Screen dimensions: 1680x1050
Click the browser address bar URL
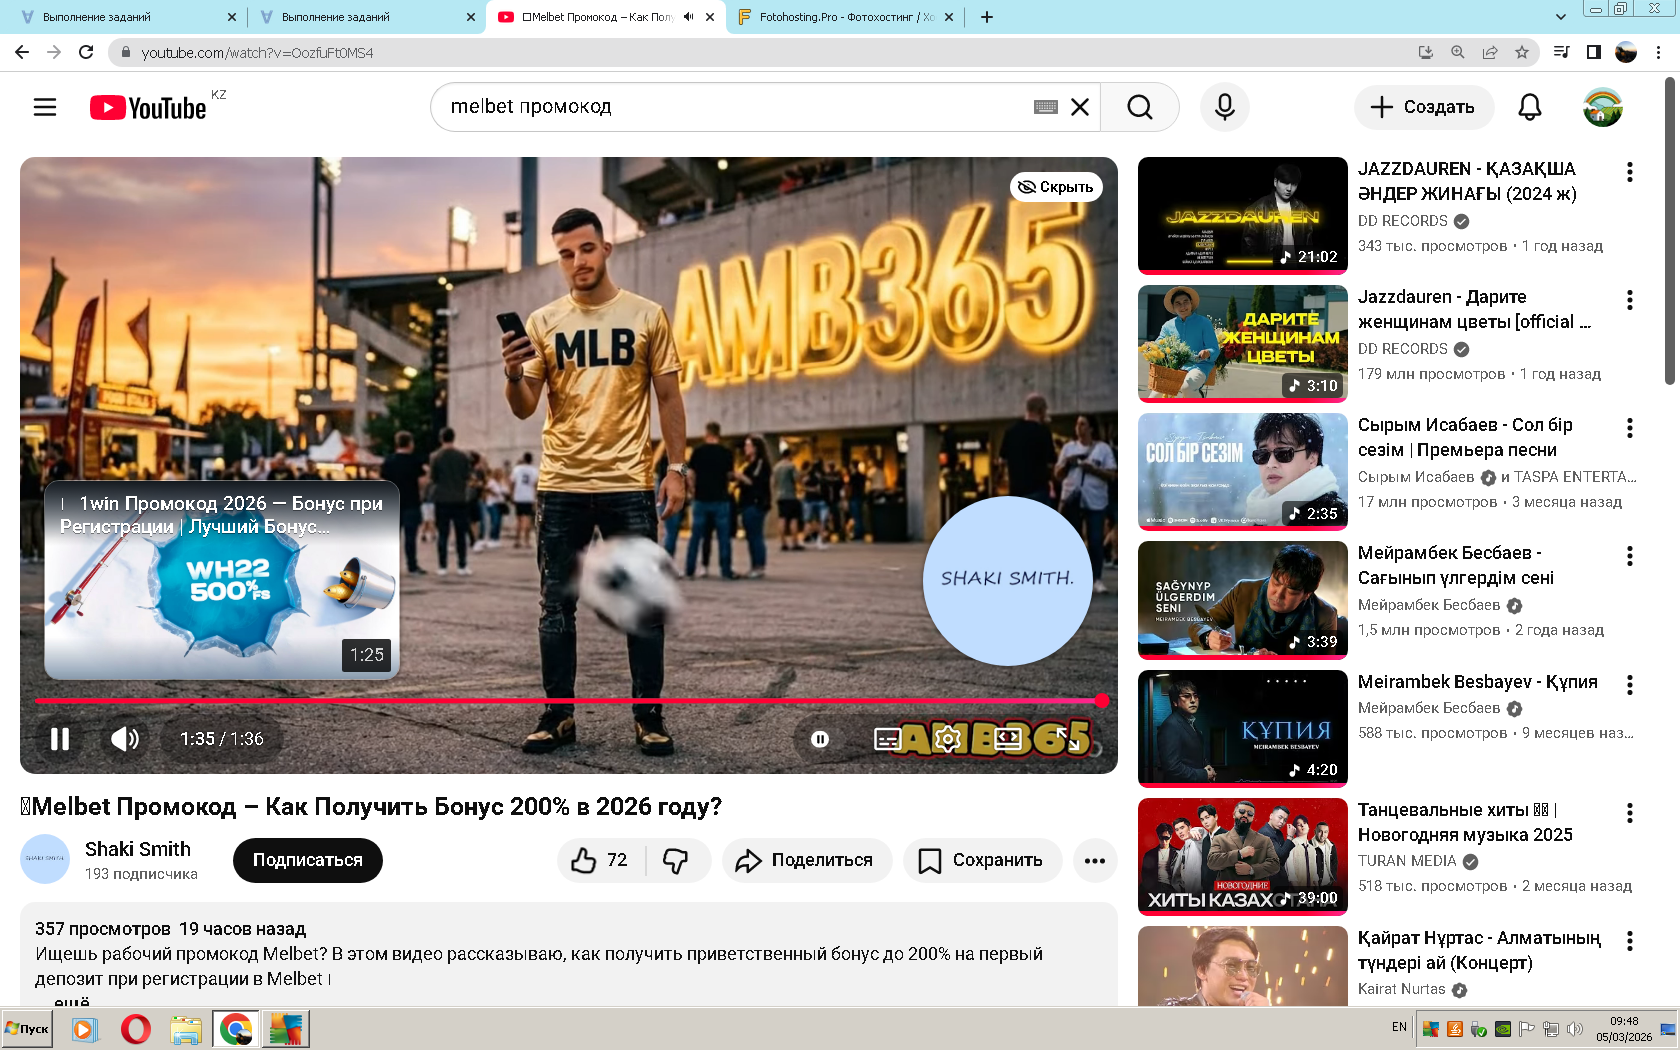257,53
